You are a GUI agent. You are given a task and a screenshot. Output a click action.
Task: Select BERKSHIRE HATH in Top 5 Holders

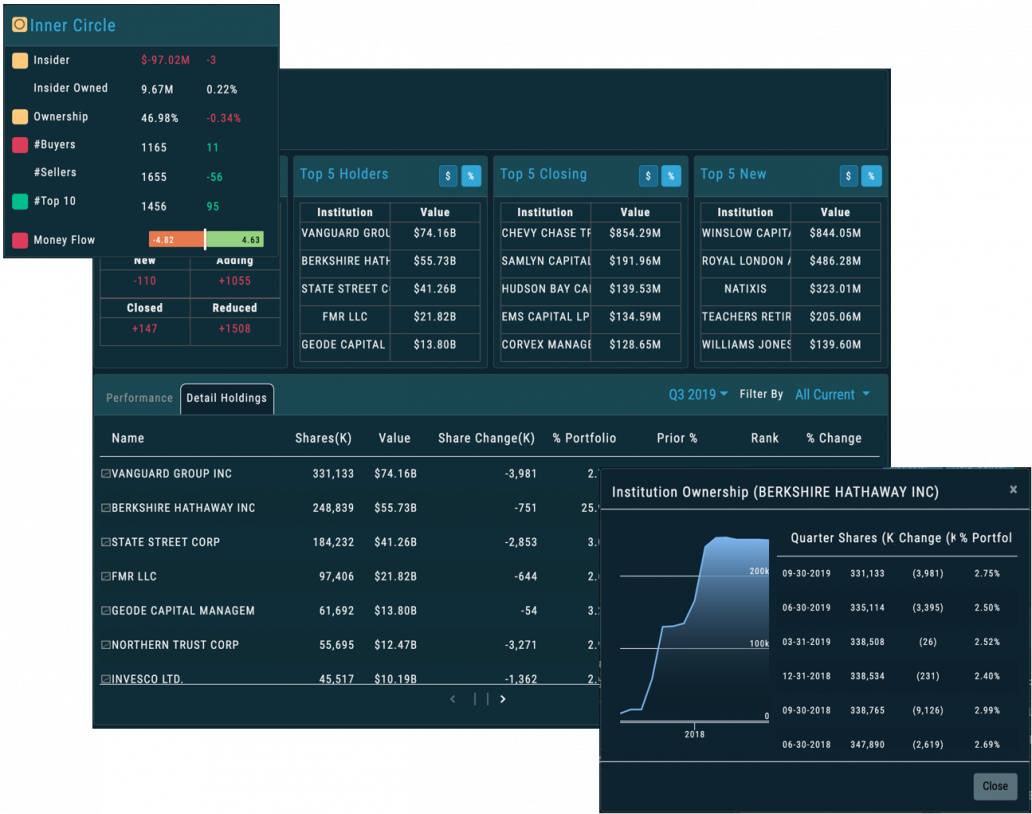[x=345, y=261]
